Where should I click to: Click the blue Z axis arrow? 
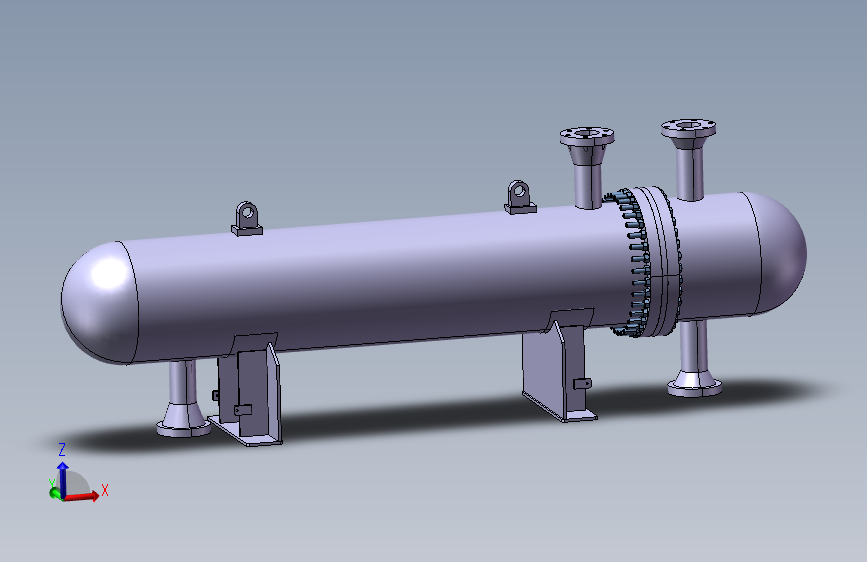click(62, 478)
